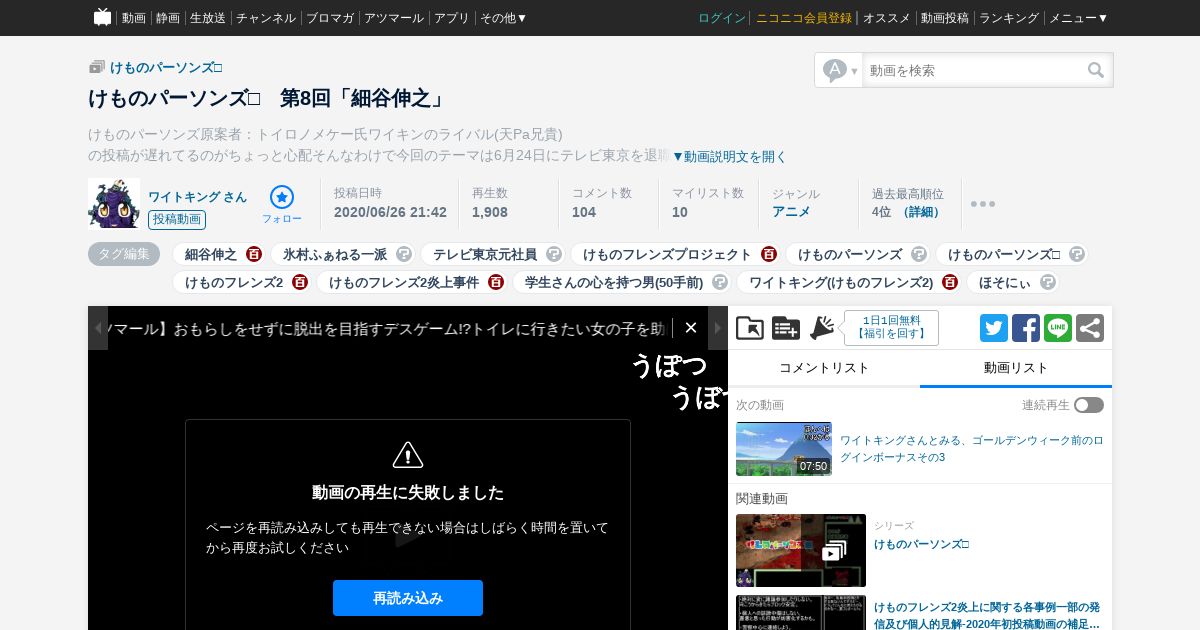The image size is (1200, 630).
Task: Open the three-dots more options menu
Action: 983,204
